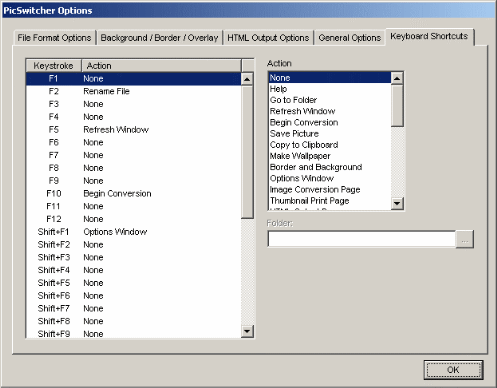This screenshot has height=388, width=497.
Task: Click the down arrow of the keystroke list scrollbar
Action: click(247, 331)
